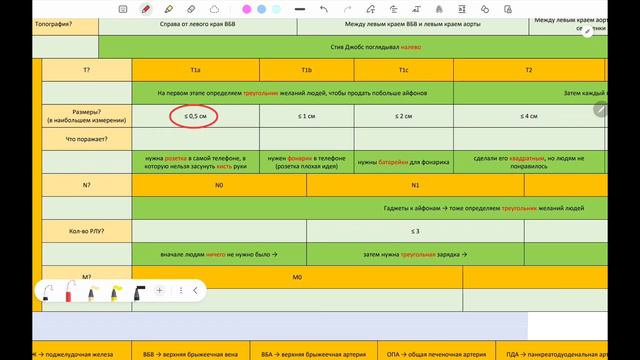
Task: Click the 'Стив Джобс поглядывал налево' row
Action: click(353, 47)
